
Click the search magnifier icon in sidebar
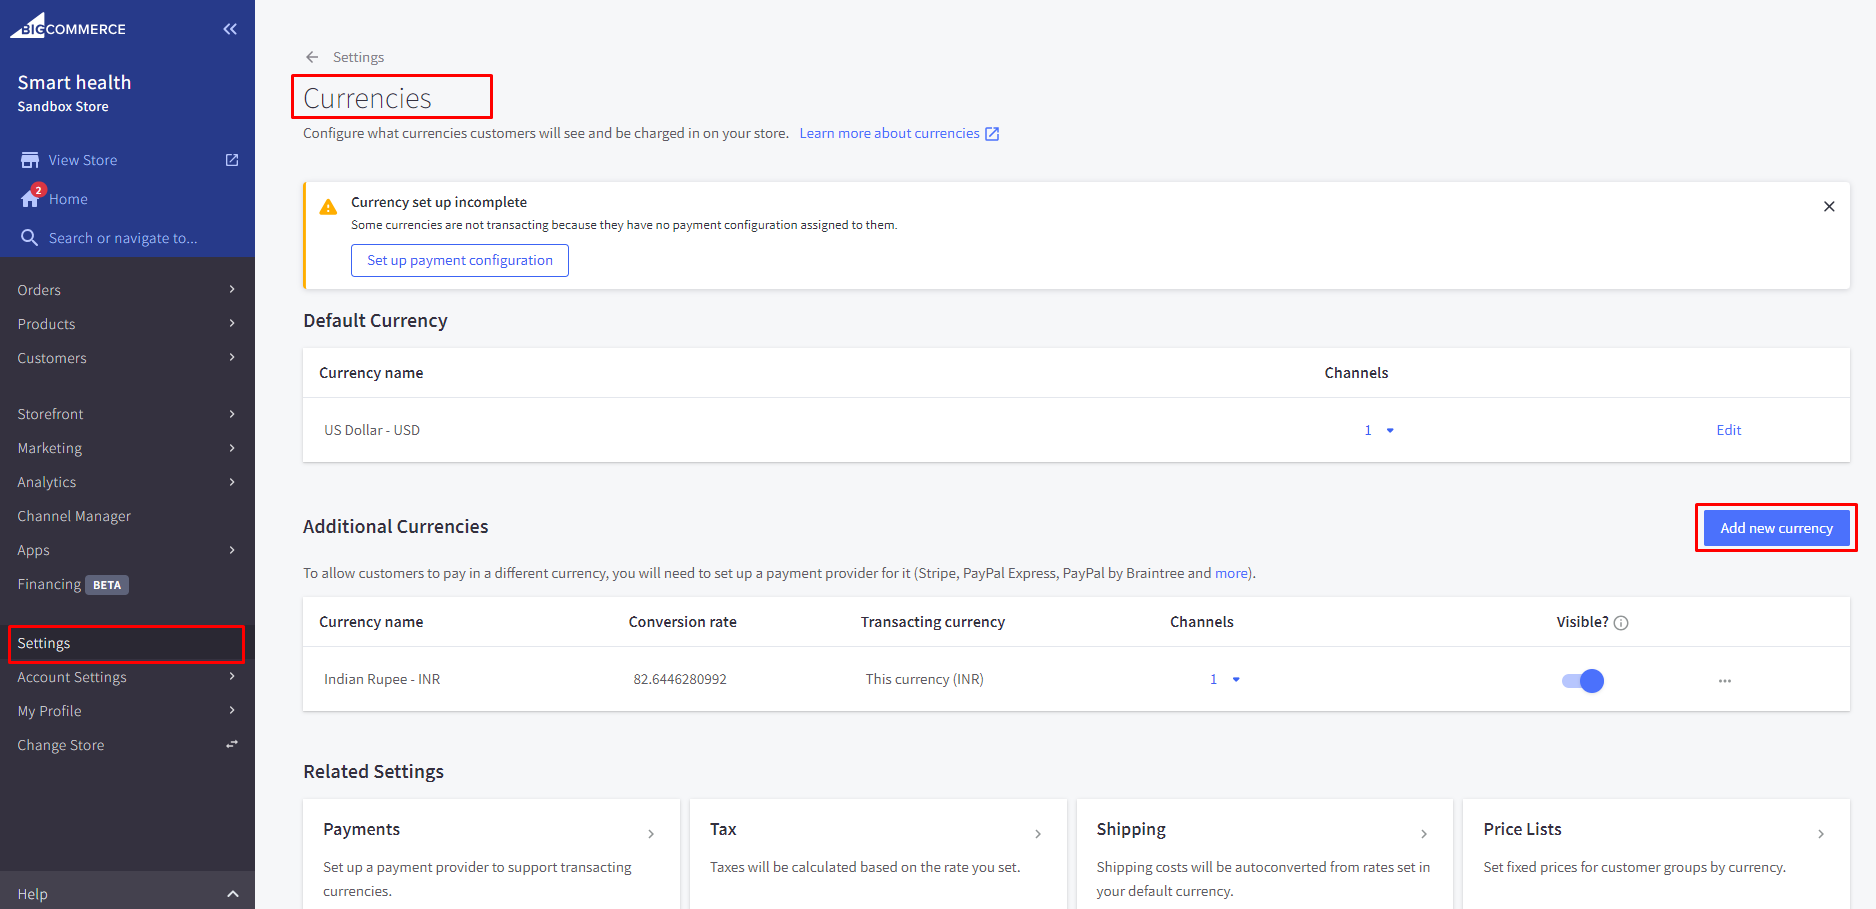(29, 238)
